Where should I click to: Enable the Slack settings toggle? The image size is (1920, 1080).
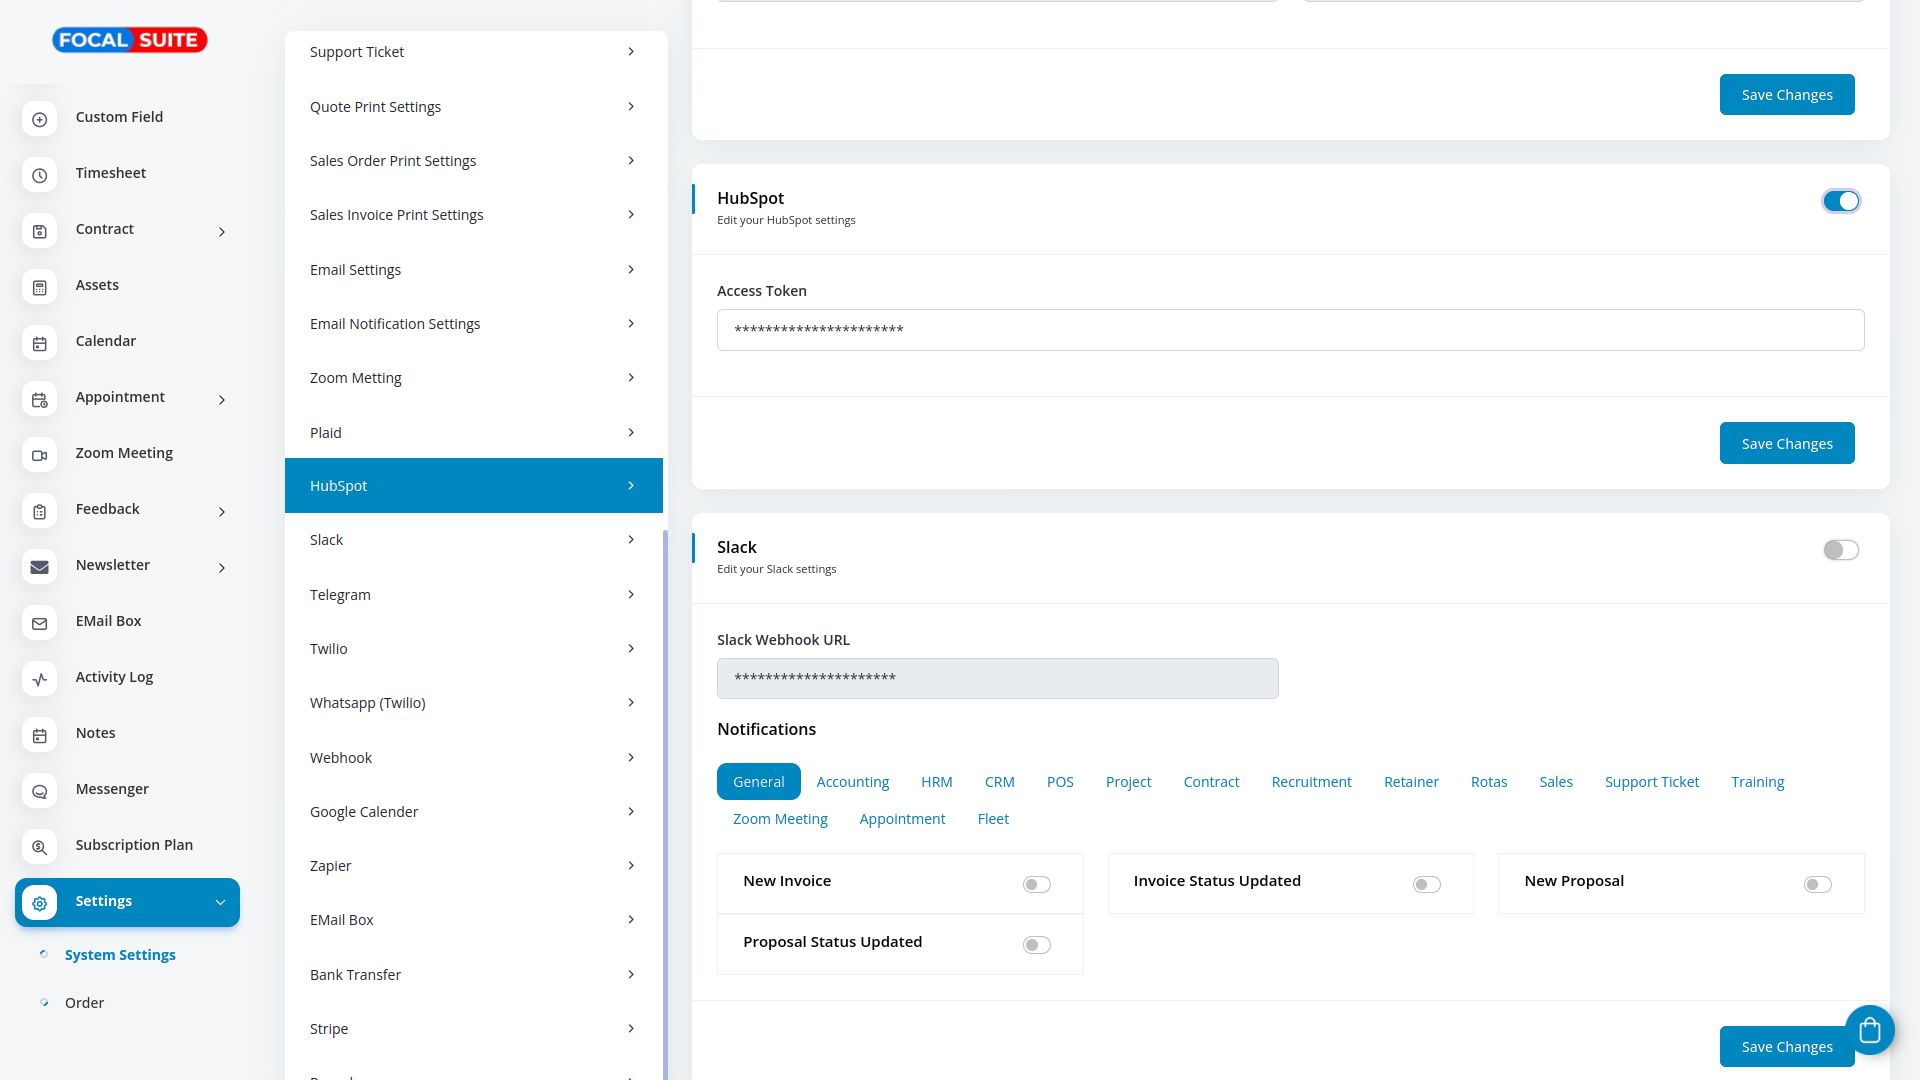pos(1840,550)
